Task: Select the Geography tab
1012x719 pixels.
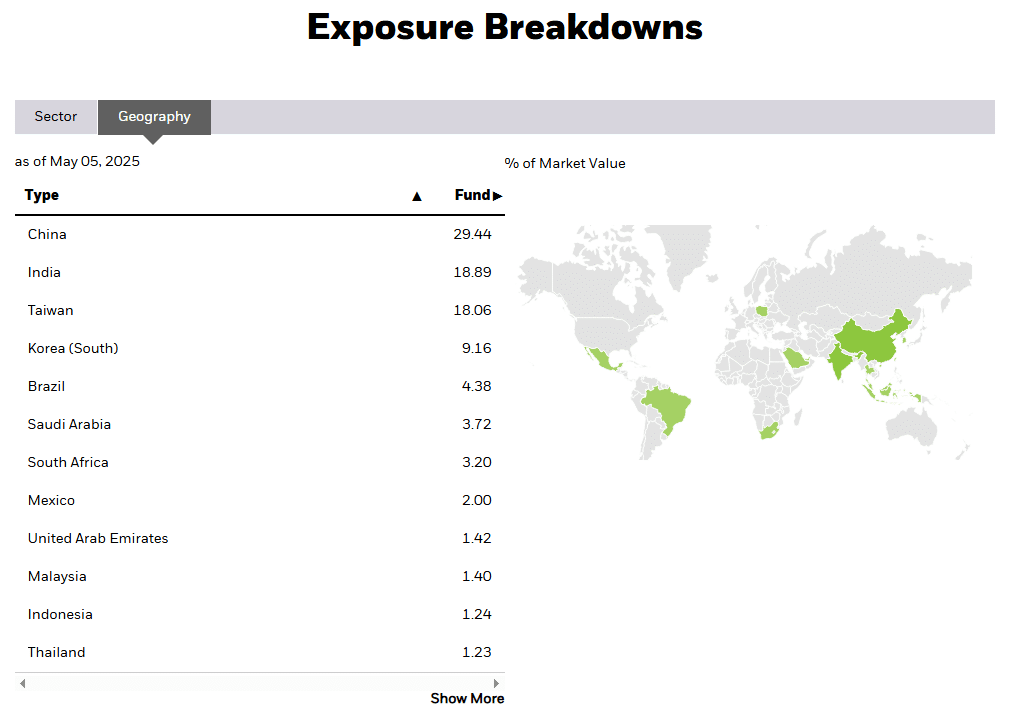Action: pos(154,117)
